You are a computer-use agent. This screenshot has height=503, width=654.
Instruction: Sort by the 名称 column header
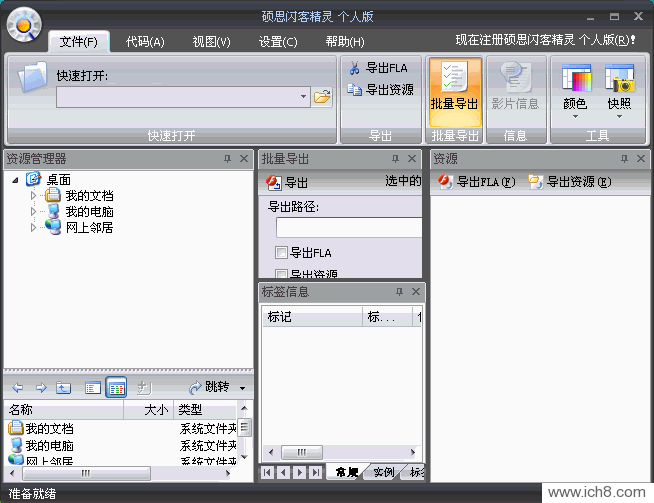coord(64,410)
